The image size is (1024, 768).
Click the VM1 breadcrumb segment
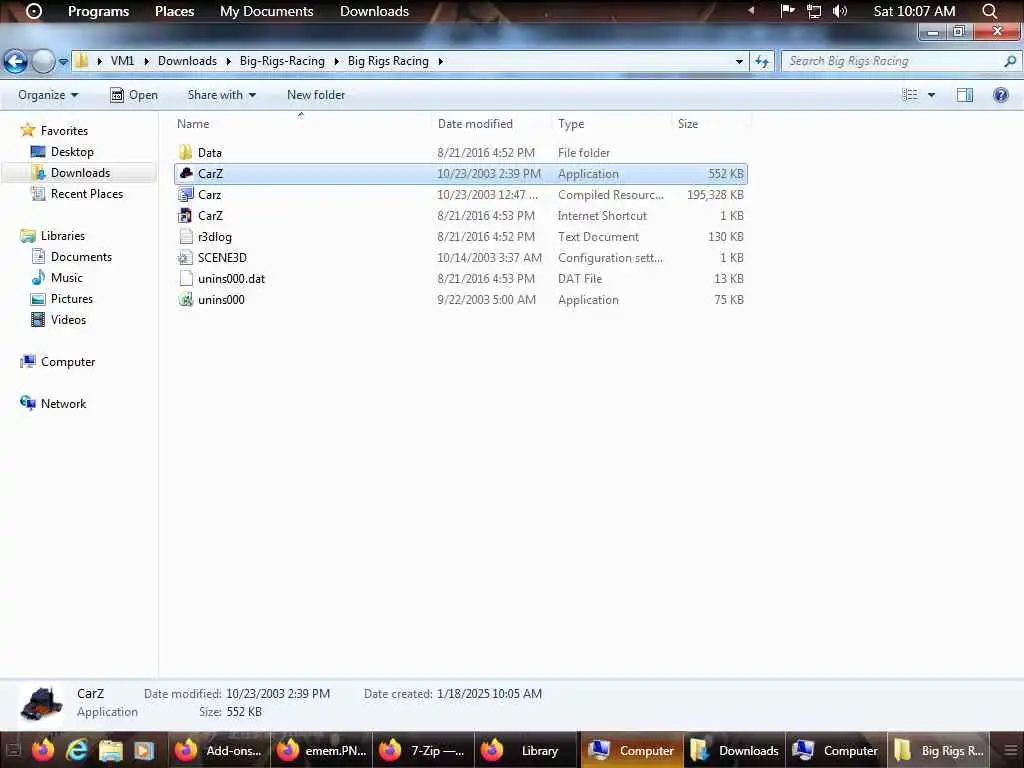point(122,61)
